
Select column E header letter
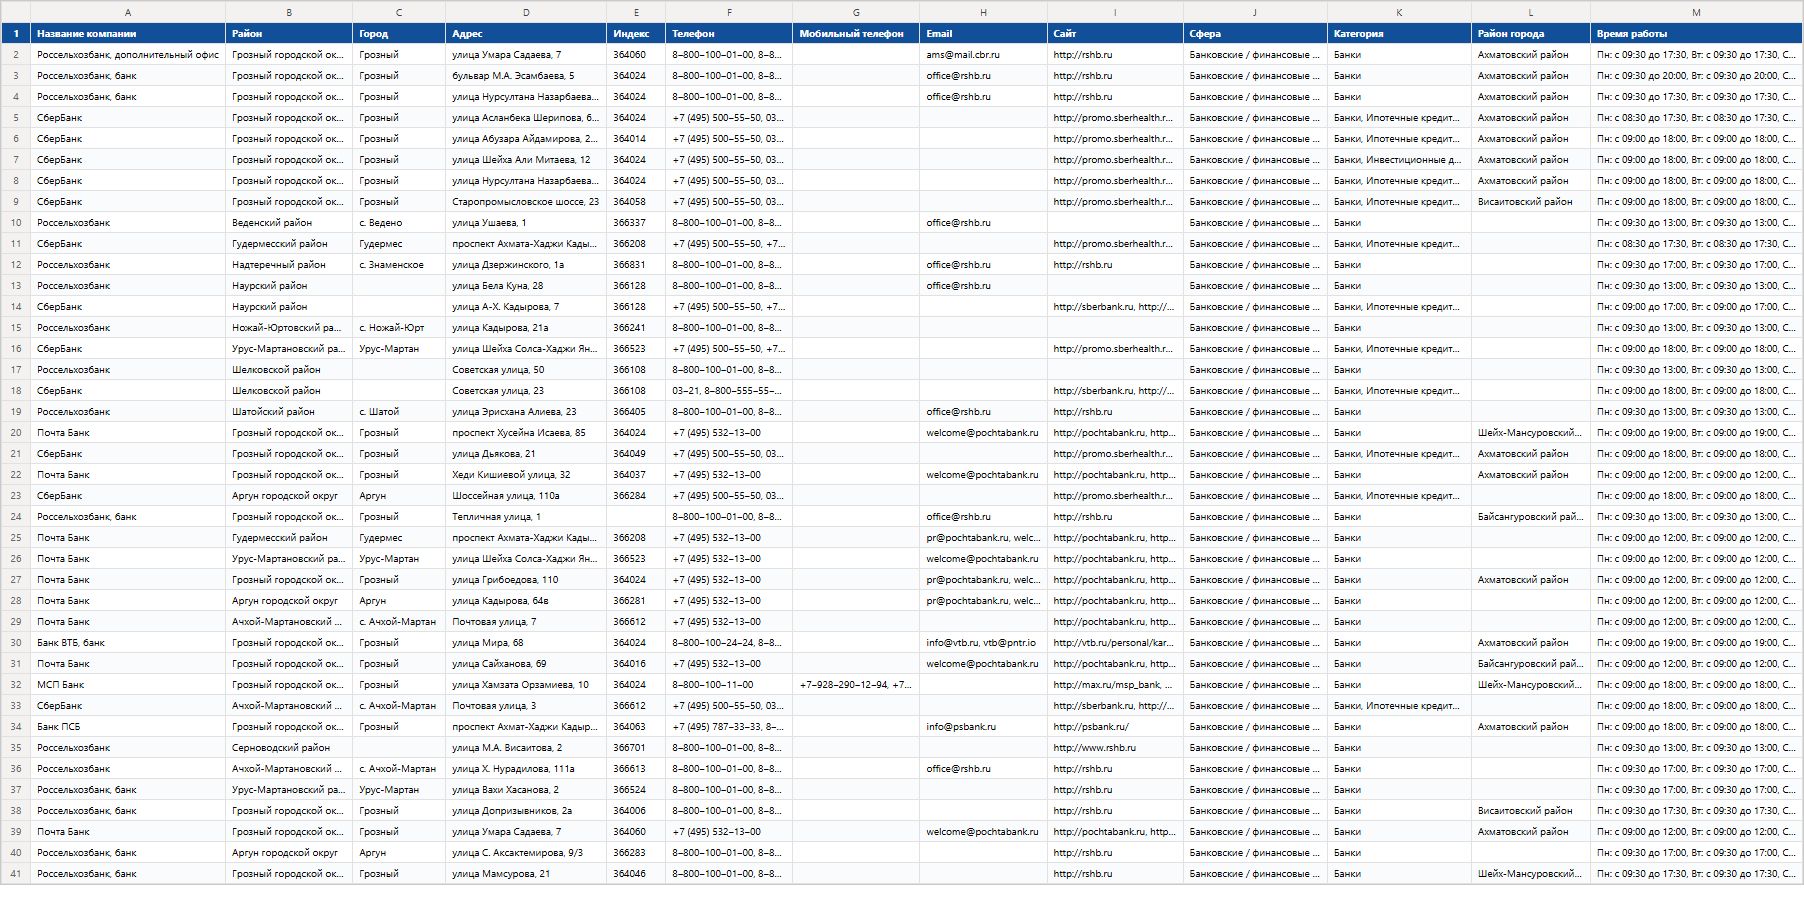pyautogui.click(x=636, y=12)
